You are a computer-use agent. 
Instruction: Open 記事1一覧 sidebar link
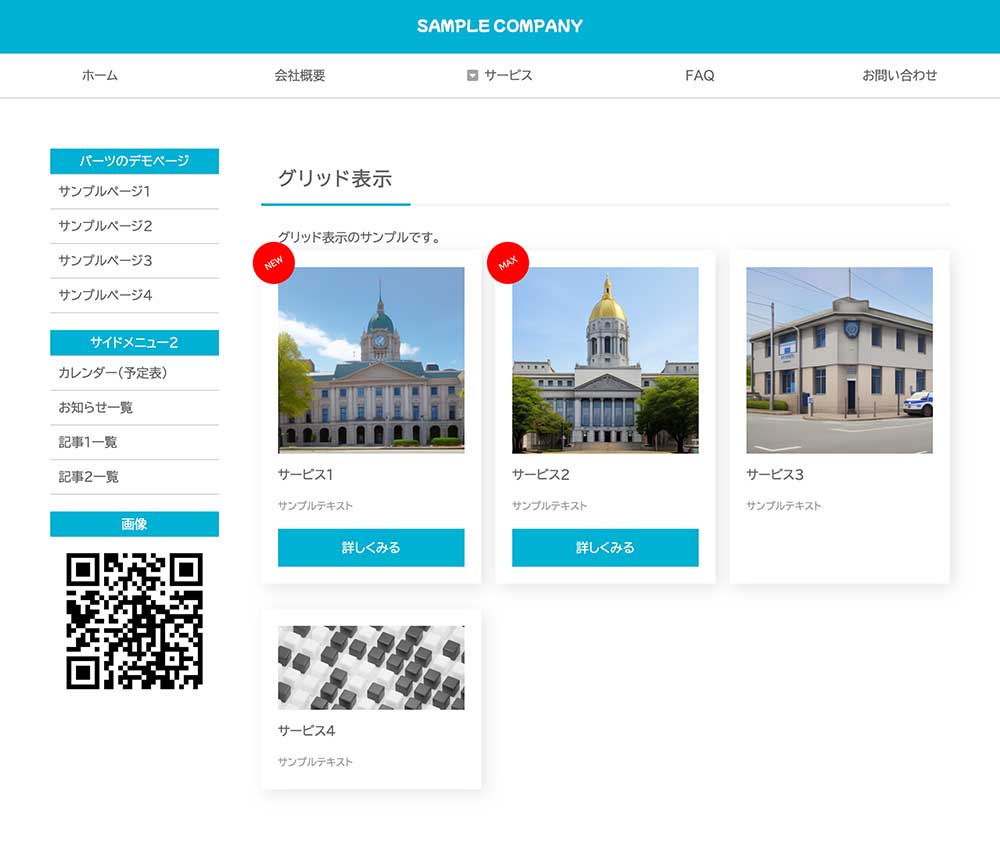pos(135,441)
